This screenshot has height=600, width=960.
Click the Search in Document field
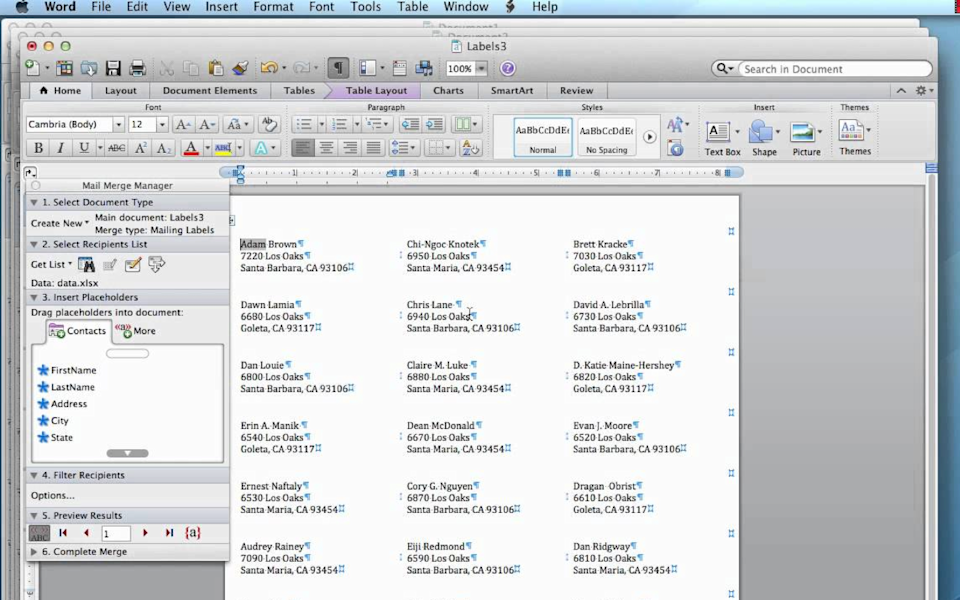point(832,69)
